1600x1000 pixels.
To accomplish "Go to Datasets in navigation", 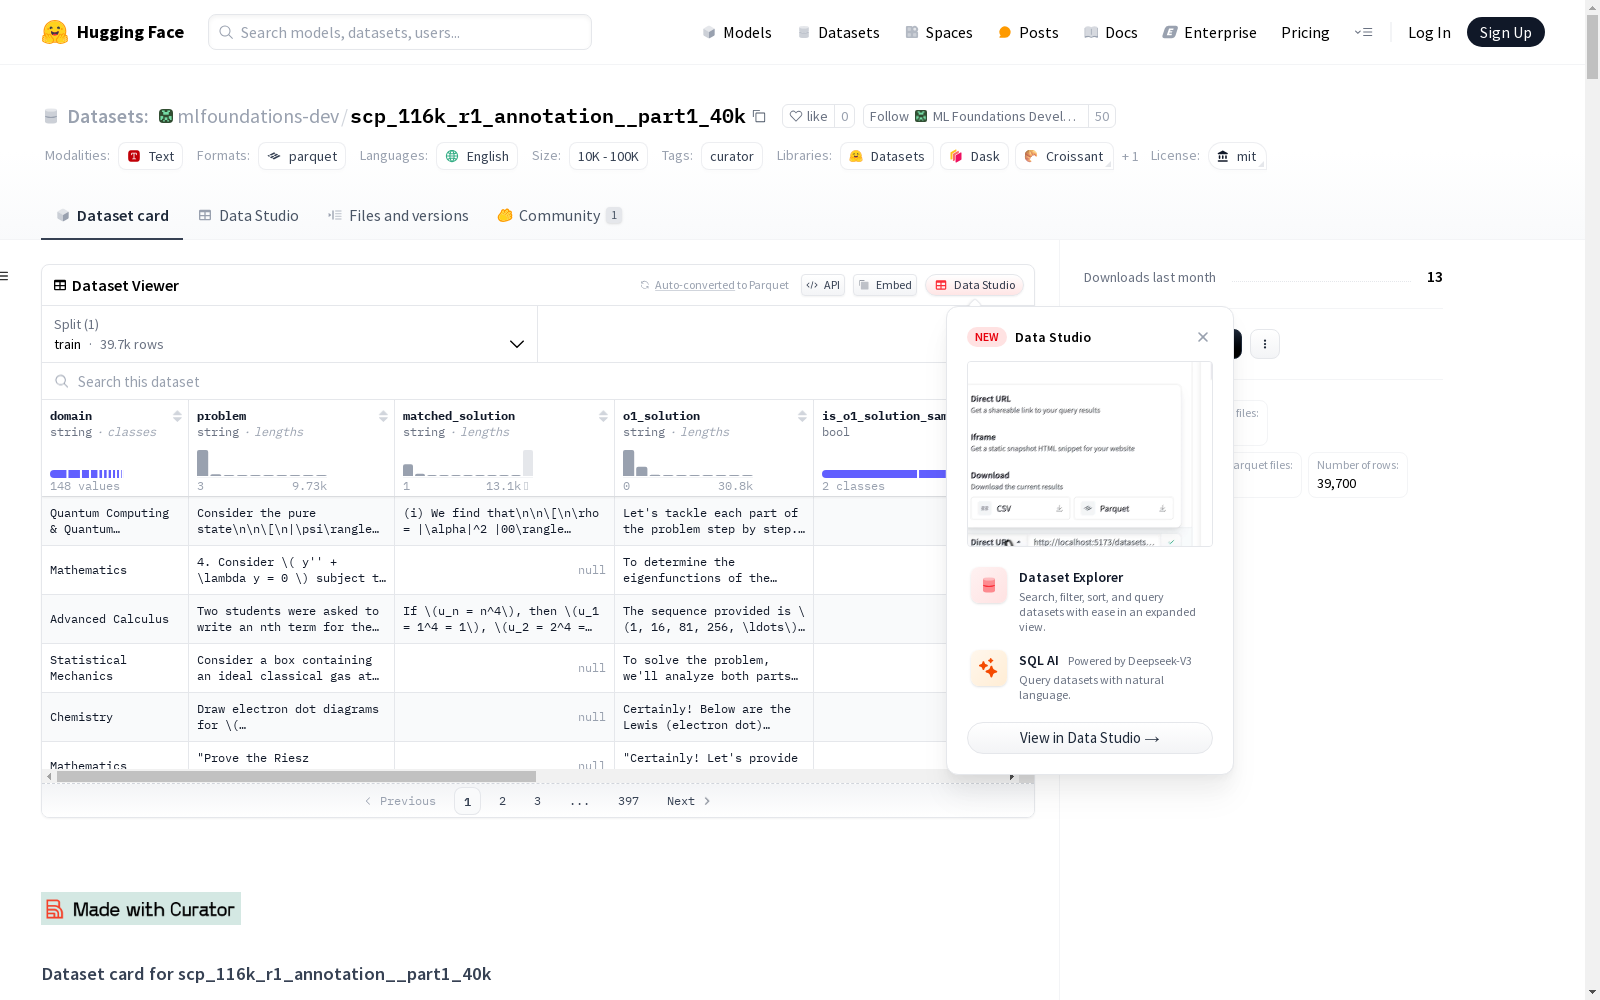I will click(838, 32).
